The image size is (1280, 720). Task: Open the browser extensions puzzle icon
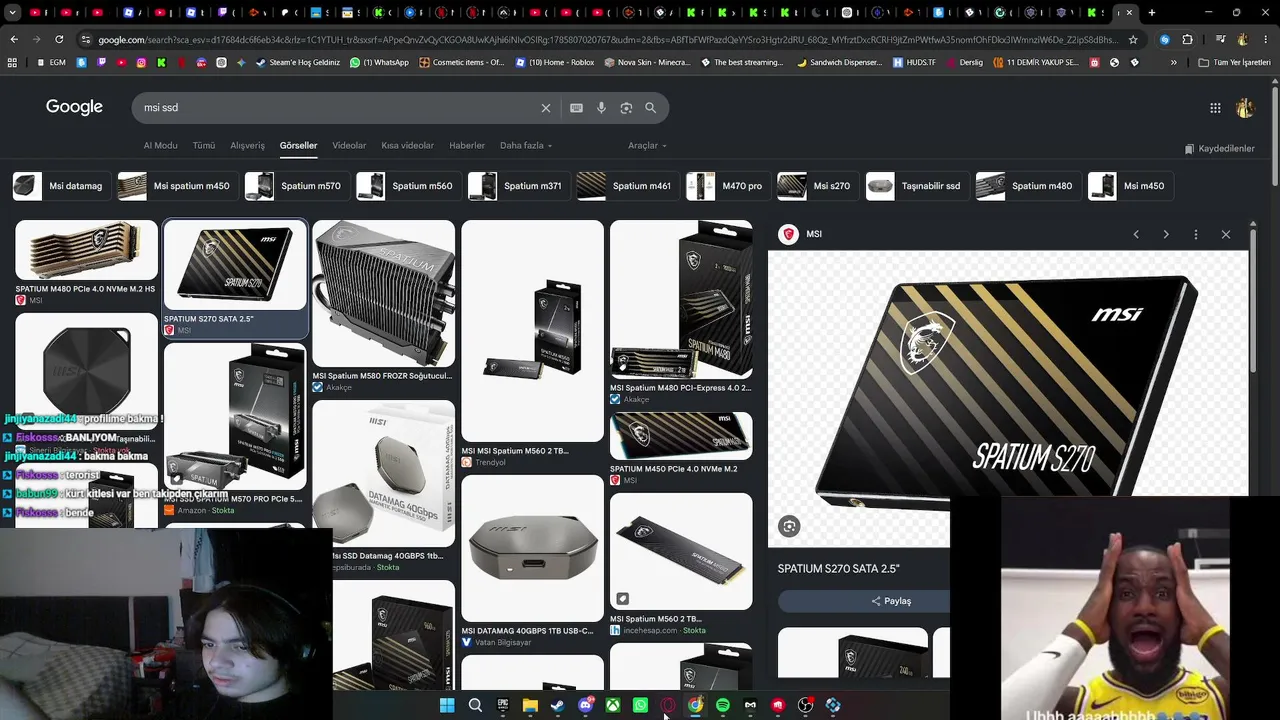1187,39
